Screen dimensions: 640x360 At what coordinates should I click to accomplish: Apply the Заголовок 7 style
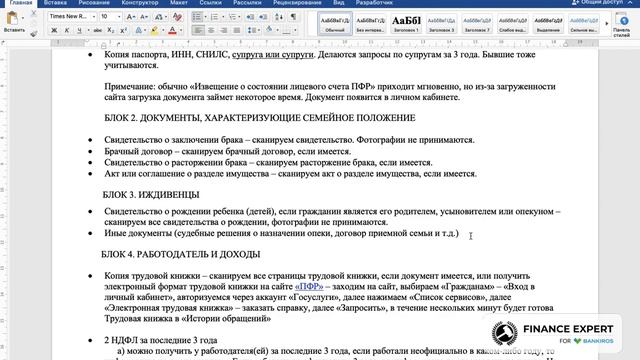(x=477, y=23)
